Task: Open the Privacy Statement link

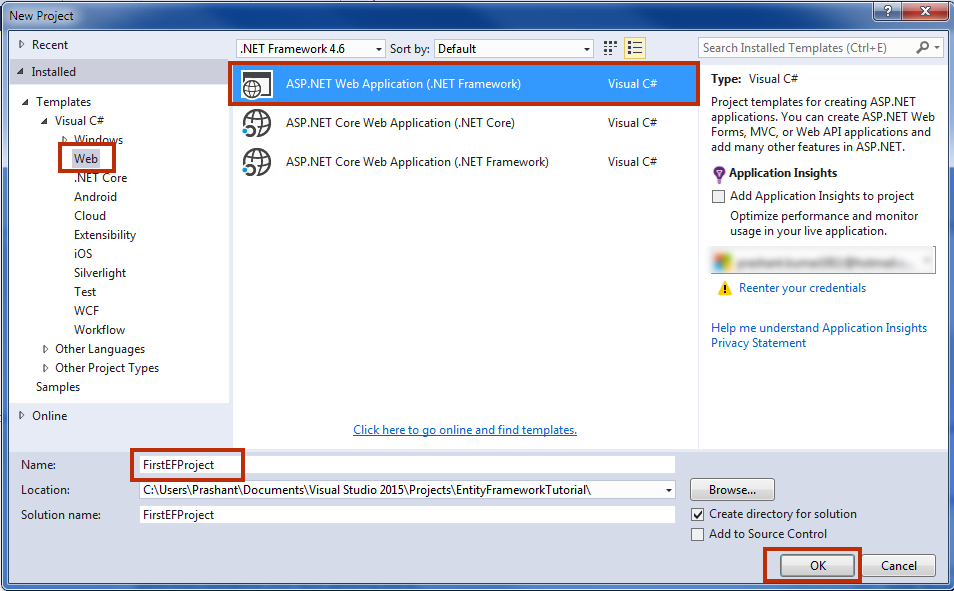Action: (759, 343)
